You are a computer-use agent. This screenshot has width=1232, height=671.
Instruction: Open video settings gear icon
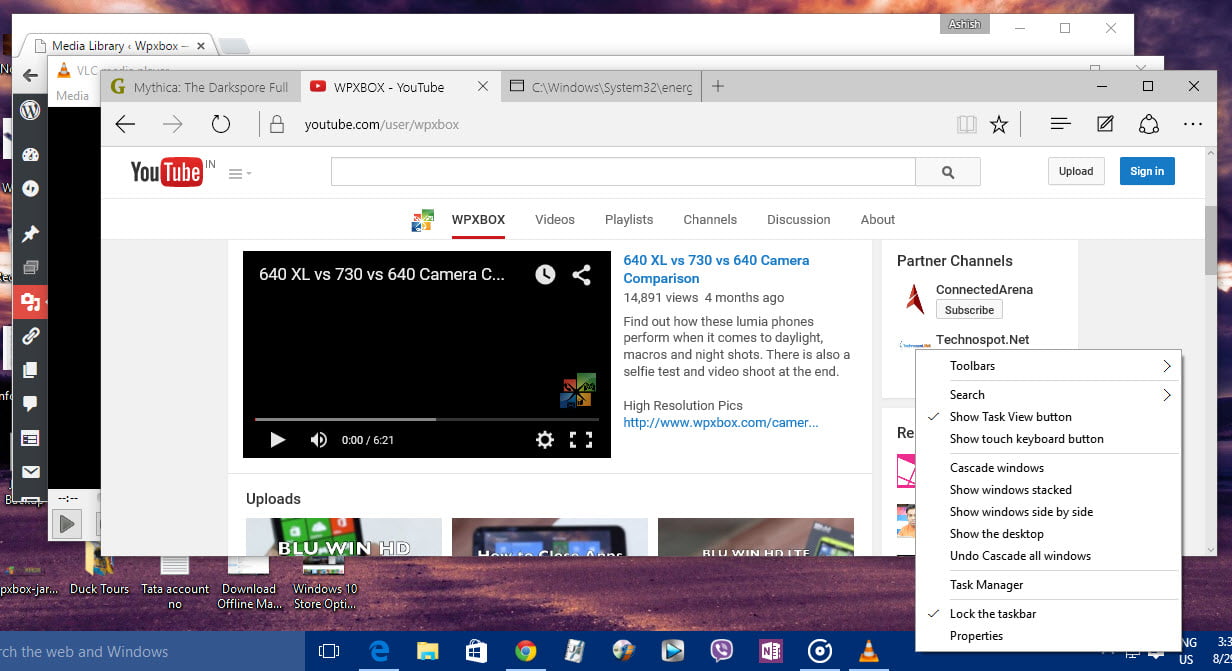(545, 439)
